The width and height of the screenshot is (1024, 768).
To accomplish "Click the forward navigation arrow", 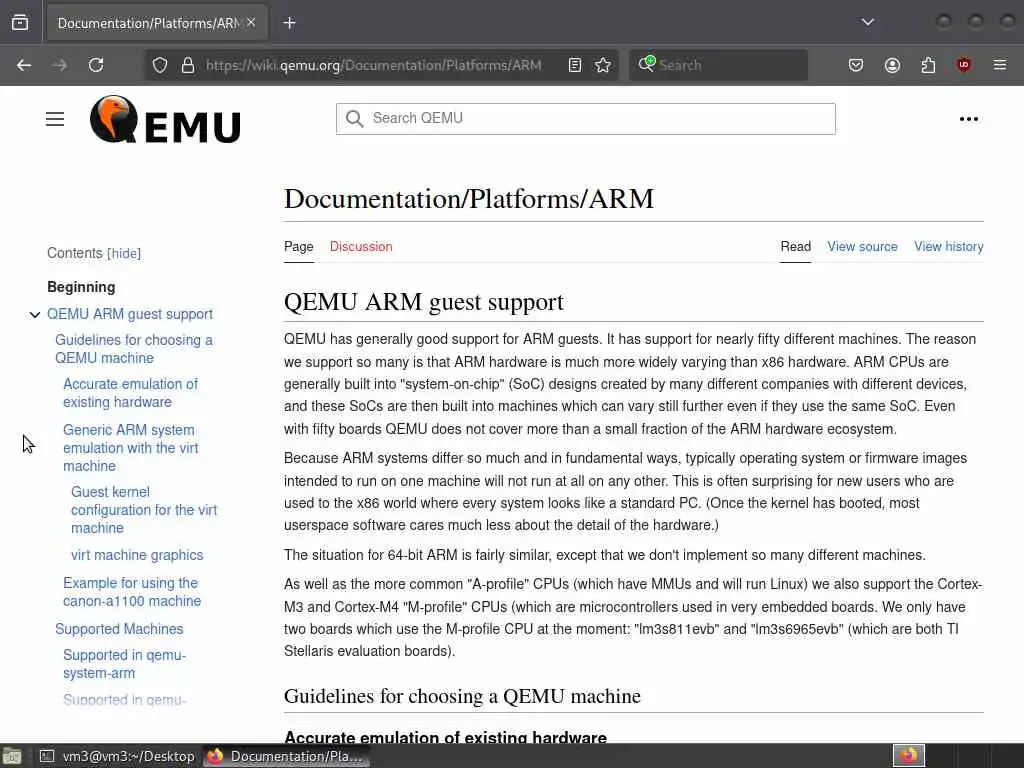I will tap(59, 65).
